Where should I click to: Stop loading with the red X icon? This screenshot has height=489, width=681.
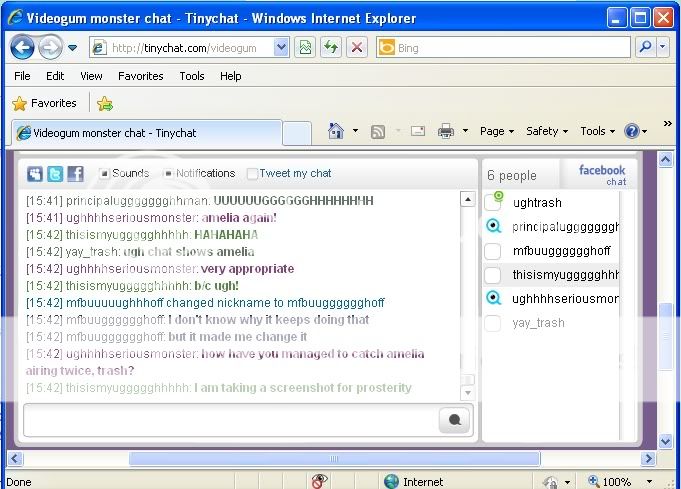(357, 47)
